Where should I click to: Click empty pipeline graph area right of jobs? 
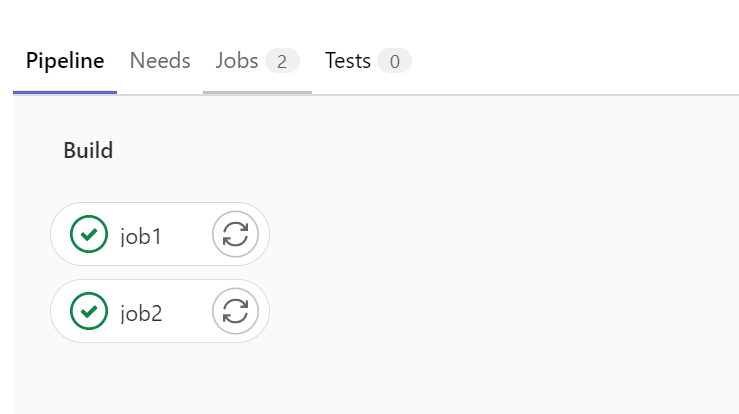tap(500, 264)
